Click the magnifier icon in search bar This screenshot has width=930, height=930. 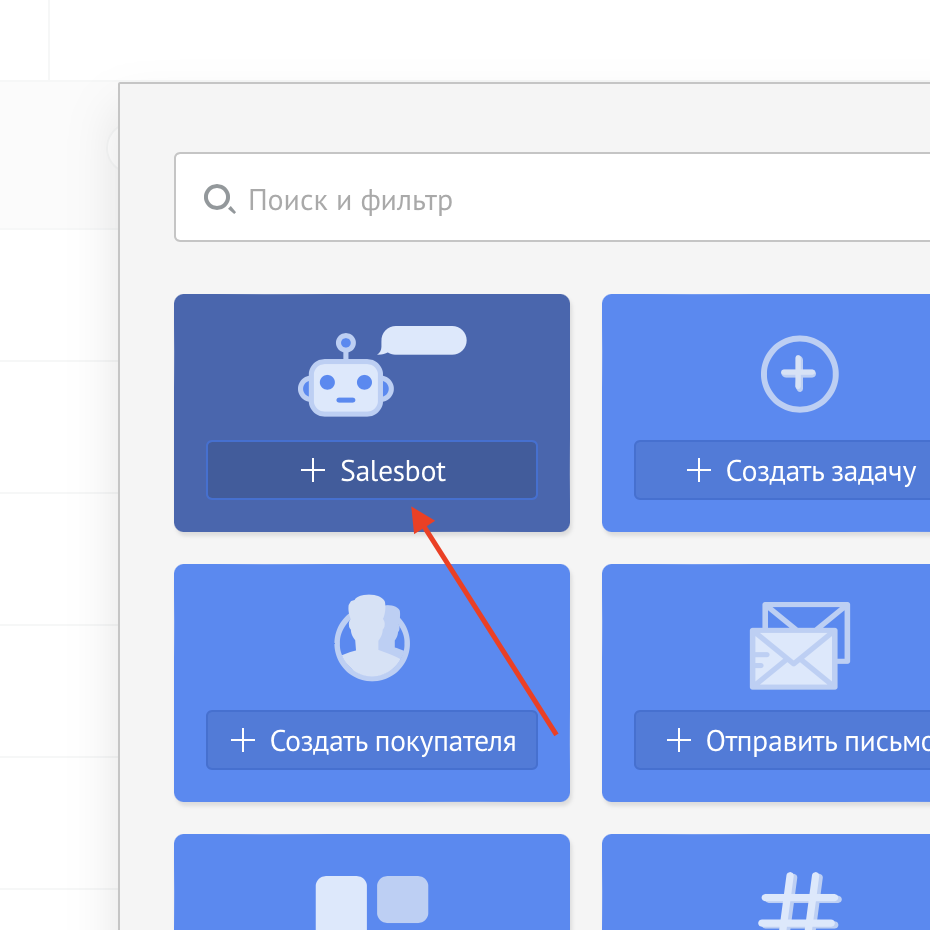218,199
